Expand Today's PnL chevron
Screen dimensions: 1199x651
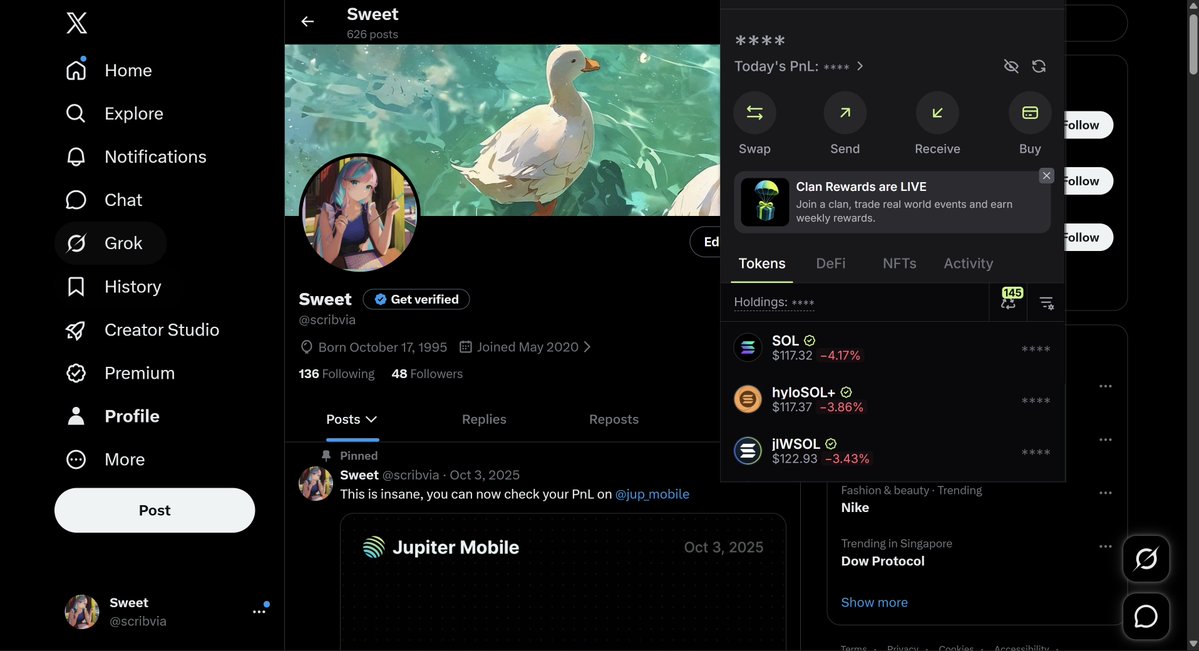(x=860, y=67)
